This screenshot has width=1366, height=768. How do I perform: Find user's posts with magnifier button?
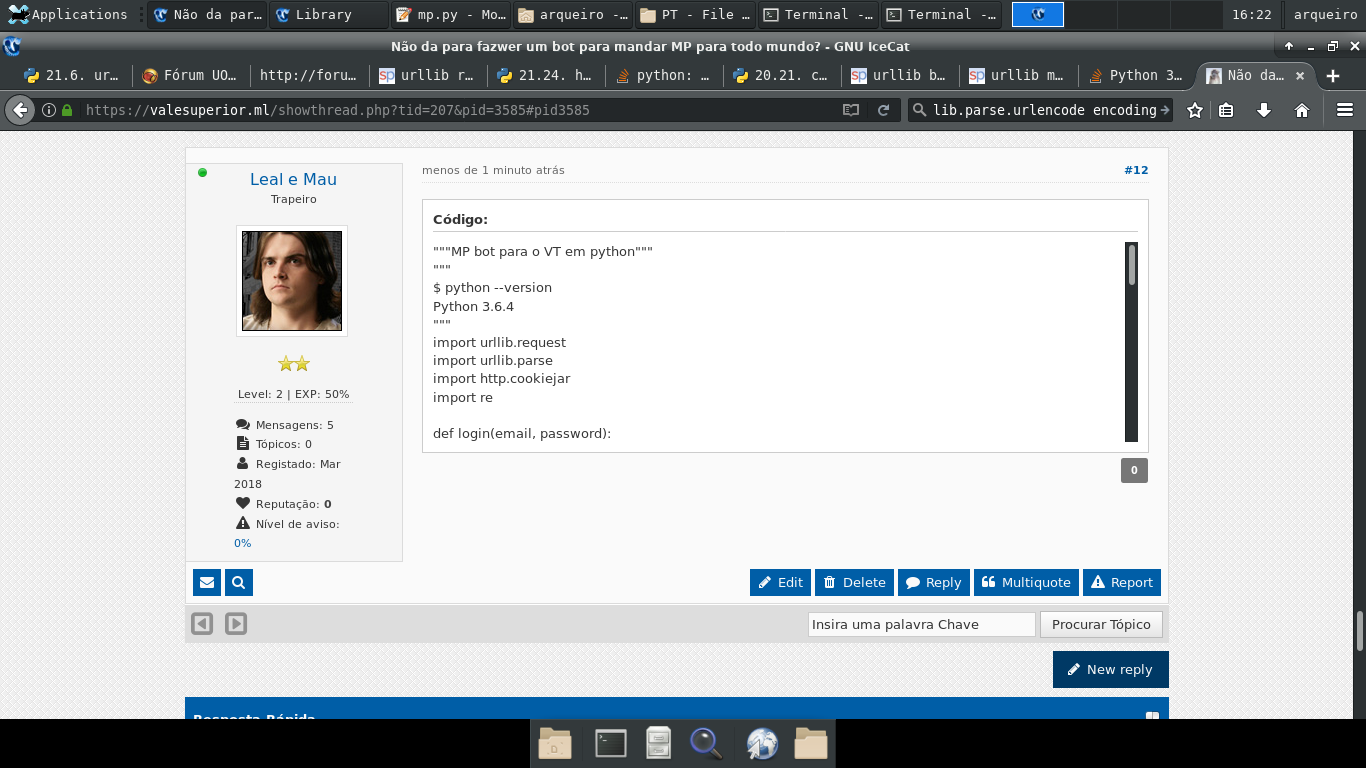point(239,582)
